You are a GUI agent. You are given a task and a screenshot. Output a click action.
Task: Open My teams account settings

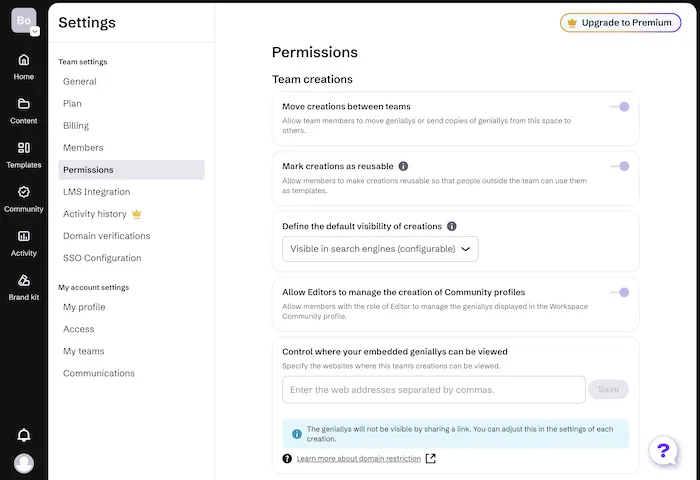click(83, 351)
